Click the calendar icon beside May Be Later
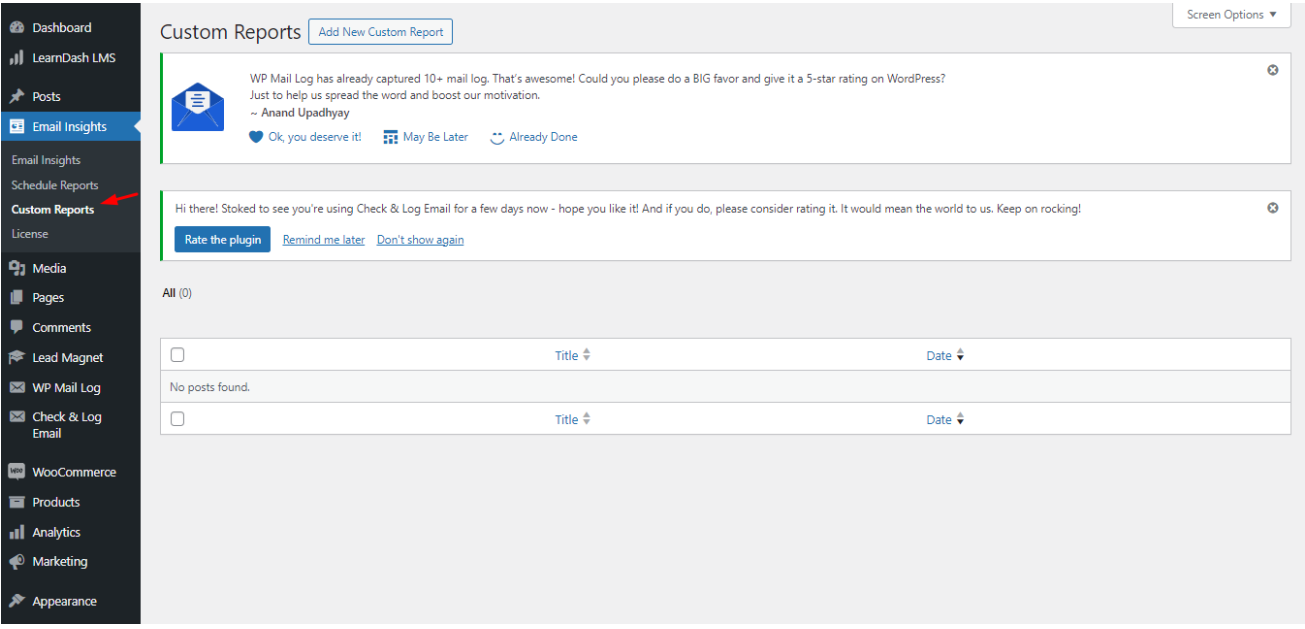 click(391, 137)
